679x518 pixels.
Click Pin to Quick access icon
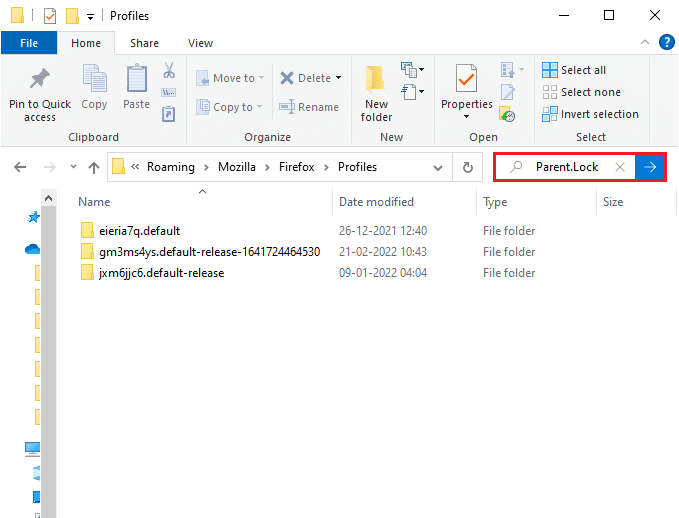[39, 79]
